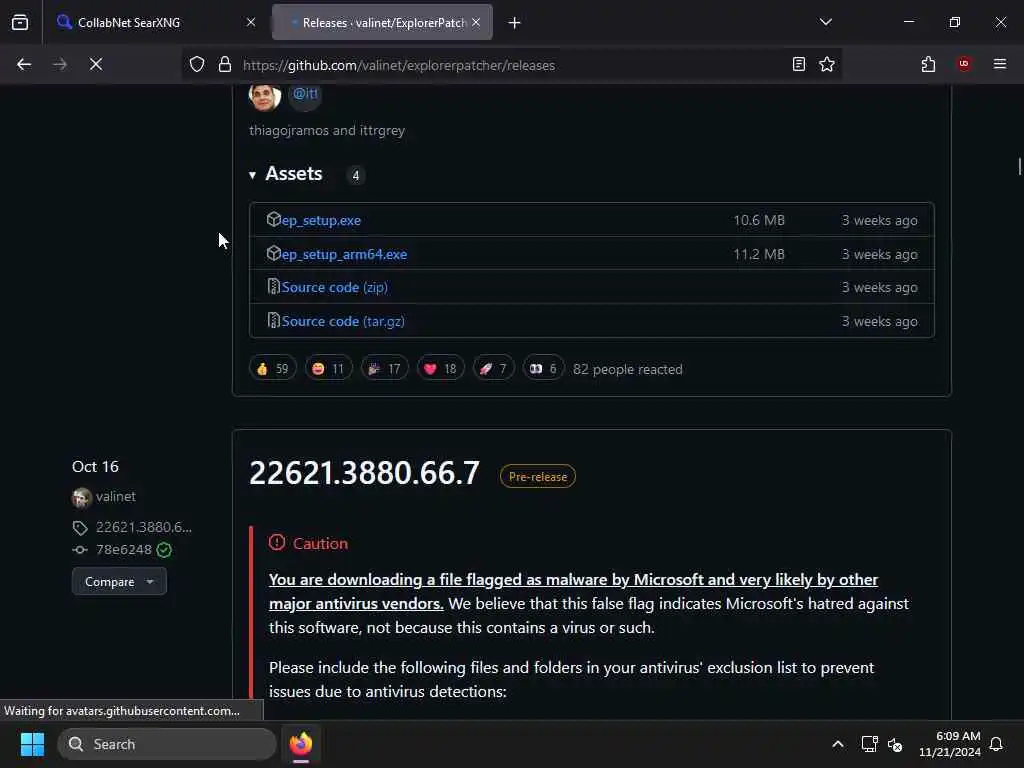Select size text 10.6 MB
Image resolution: width=1024 pixels, height=768 pixels.
(759, 221)
